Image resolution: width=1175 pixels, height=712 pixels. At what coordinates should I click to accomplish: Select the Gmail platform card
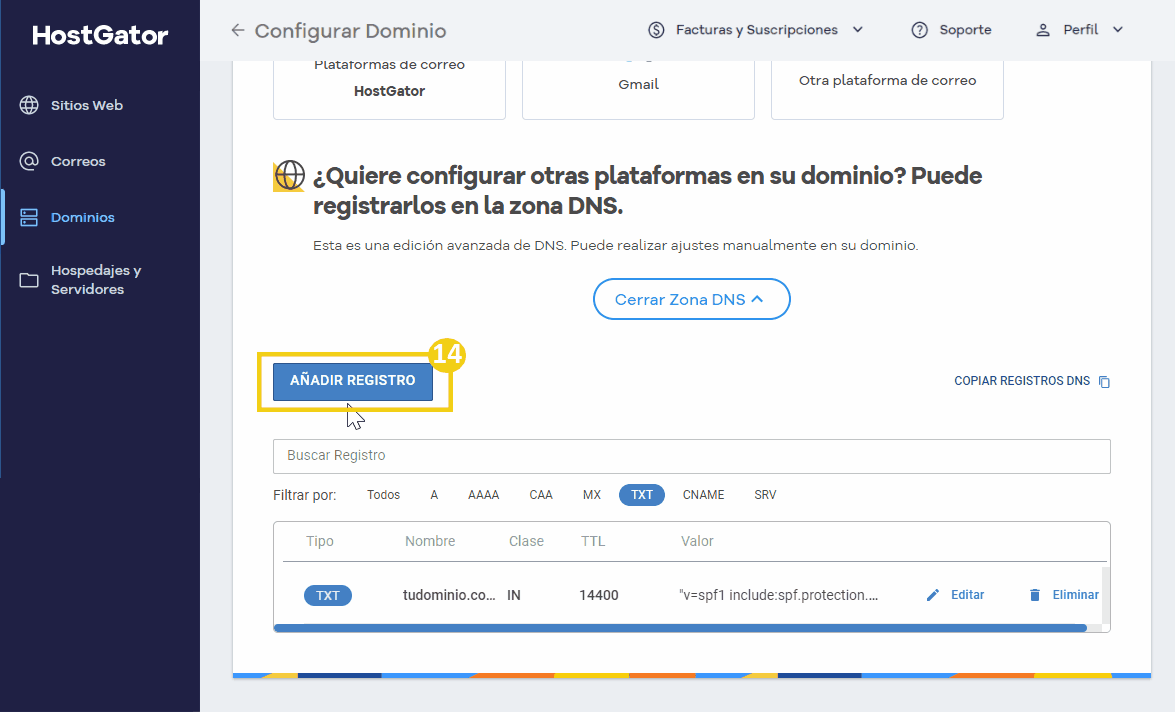tap(638, 89)
